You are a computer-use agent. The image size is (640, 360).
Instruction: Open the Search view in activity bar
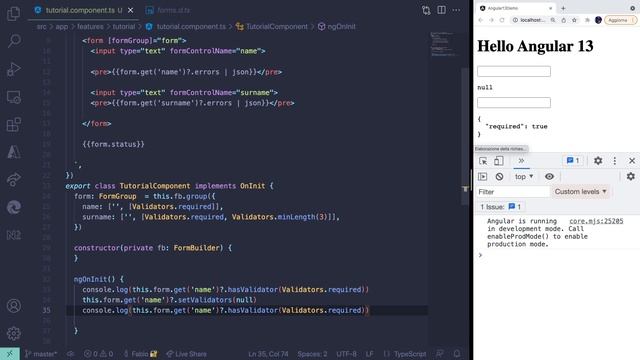pyautogui.click(x=13, y=41)
